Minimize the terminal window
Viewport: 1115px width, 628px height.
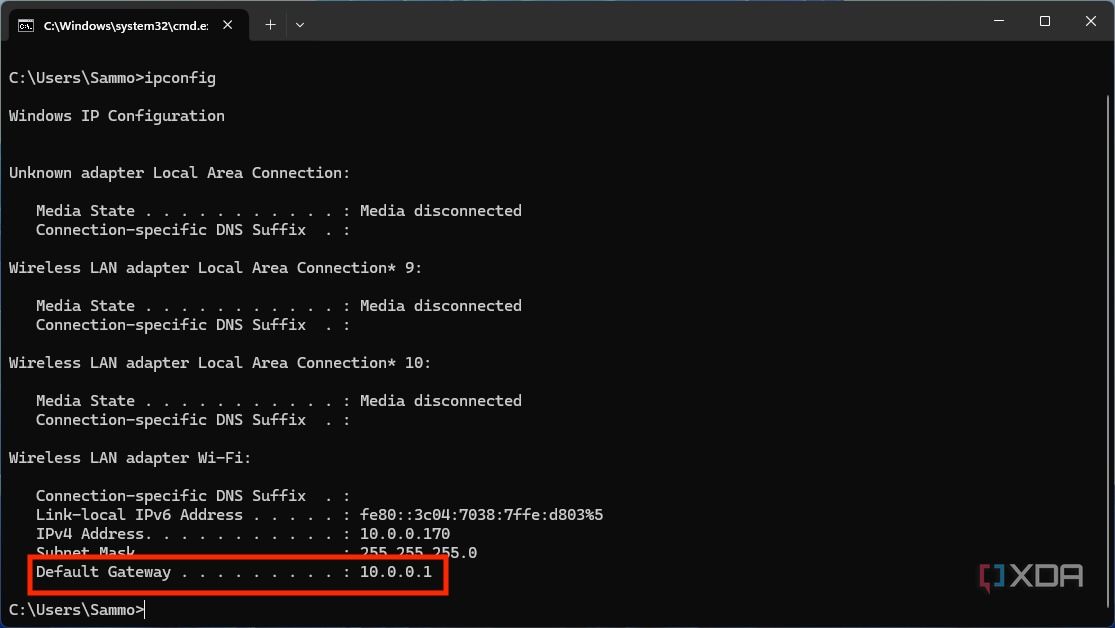(x=997, y=21)
